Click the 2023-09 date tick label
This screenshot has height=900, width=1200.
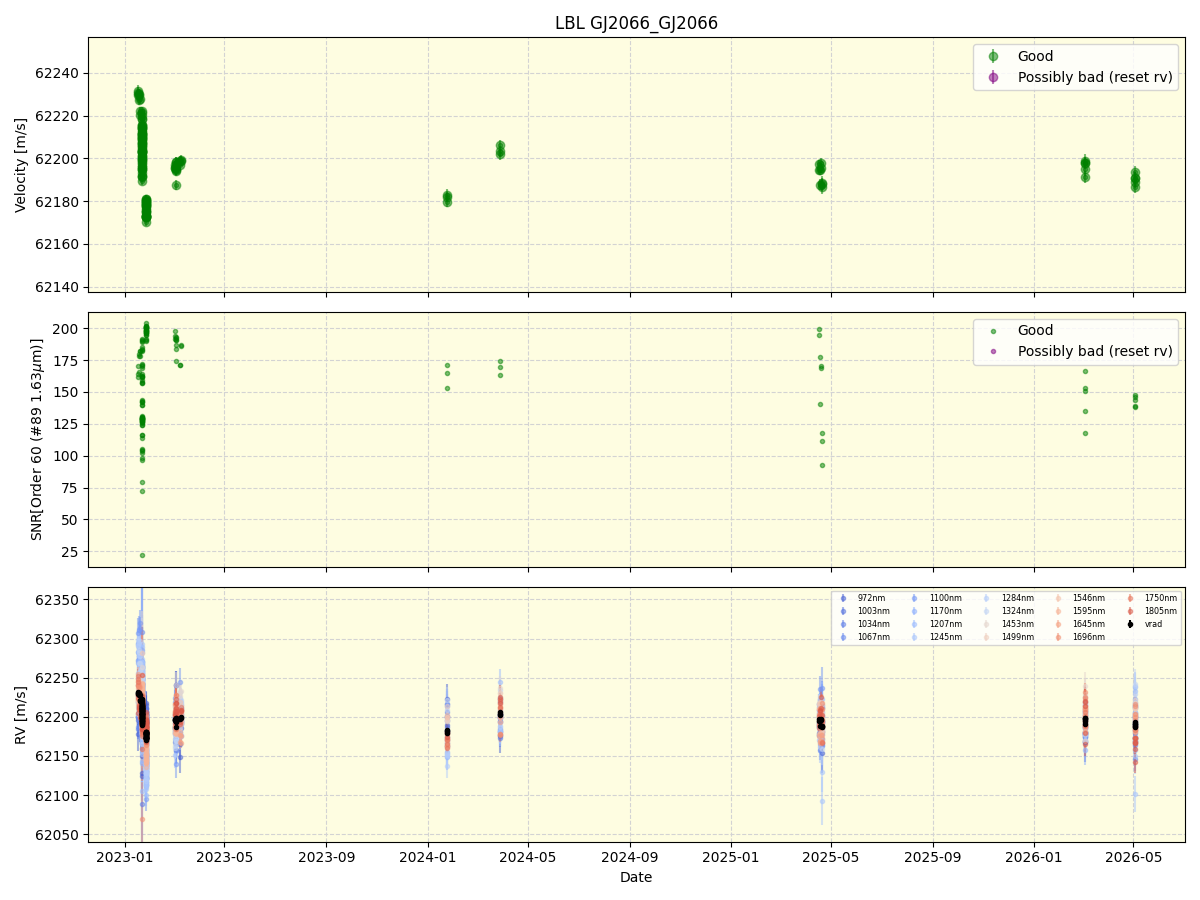pyautogui.click(x=327, y=857)
